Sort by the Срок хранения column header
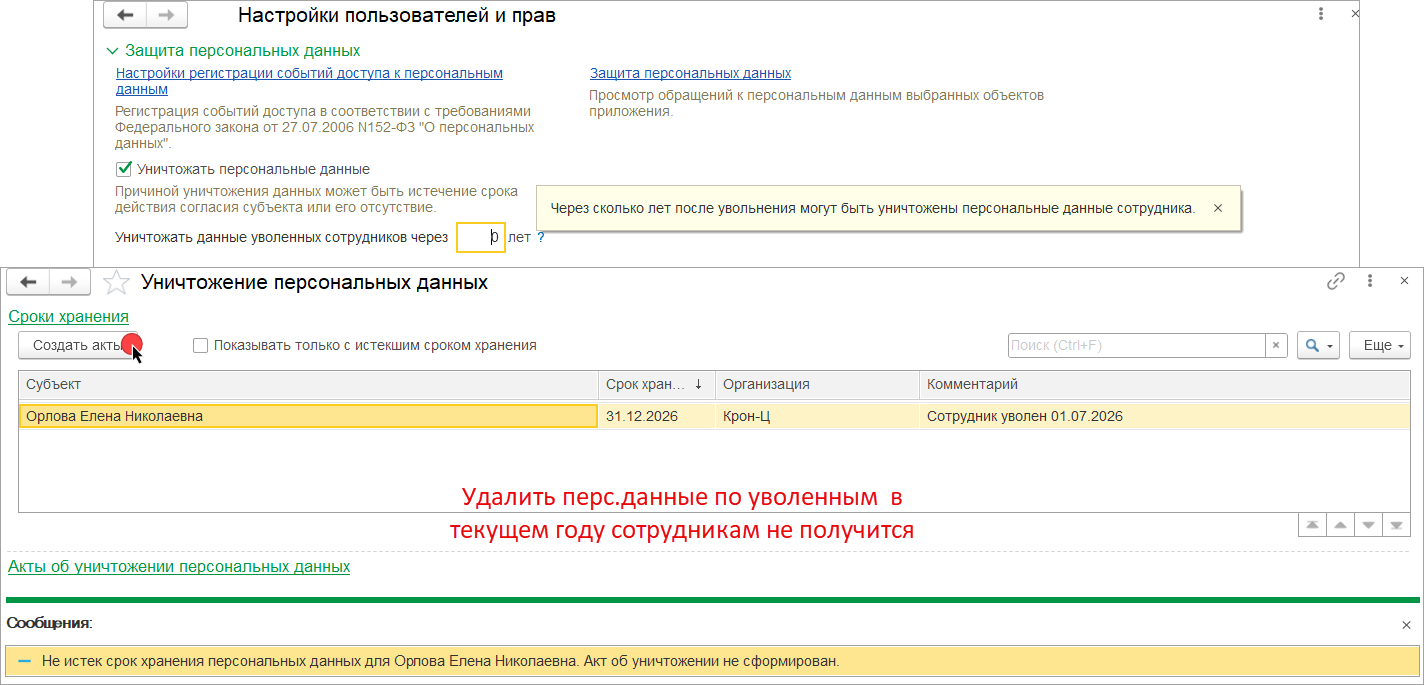This screenshot has height=685, width=1424. [656, 384]
